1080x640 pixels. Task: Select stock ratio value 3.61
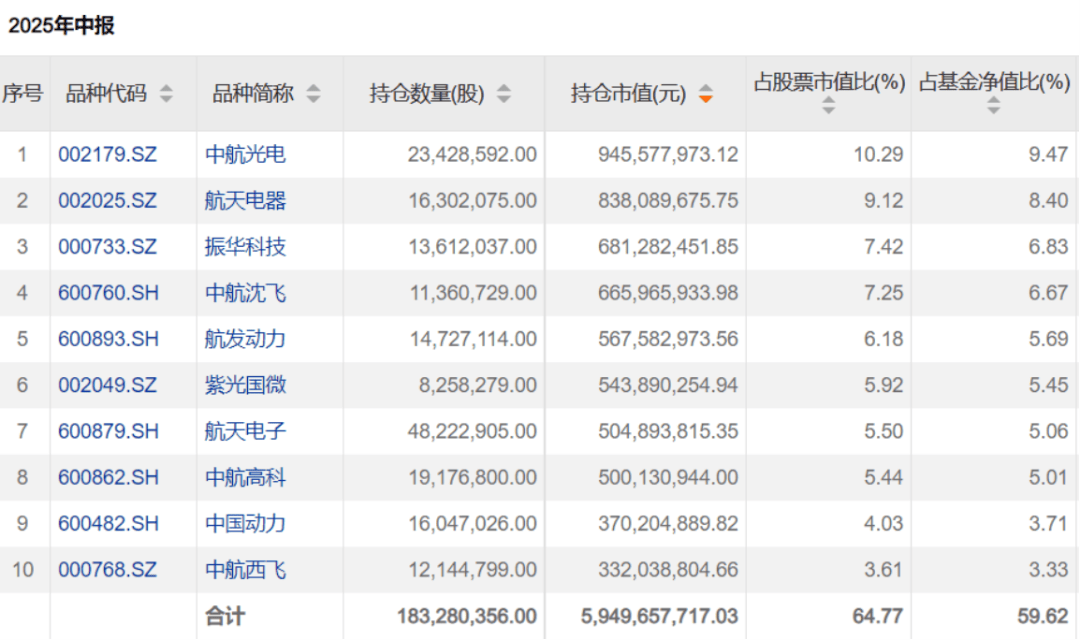click(884, 570)
